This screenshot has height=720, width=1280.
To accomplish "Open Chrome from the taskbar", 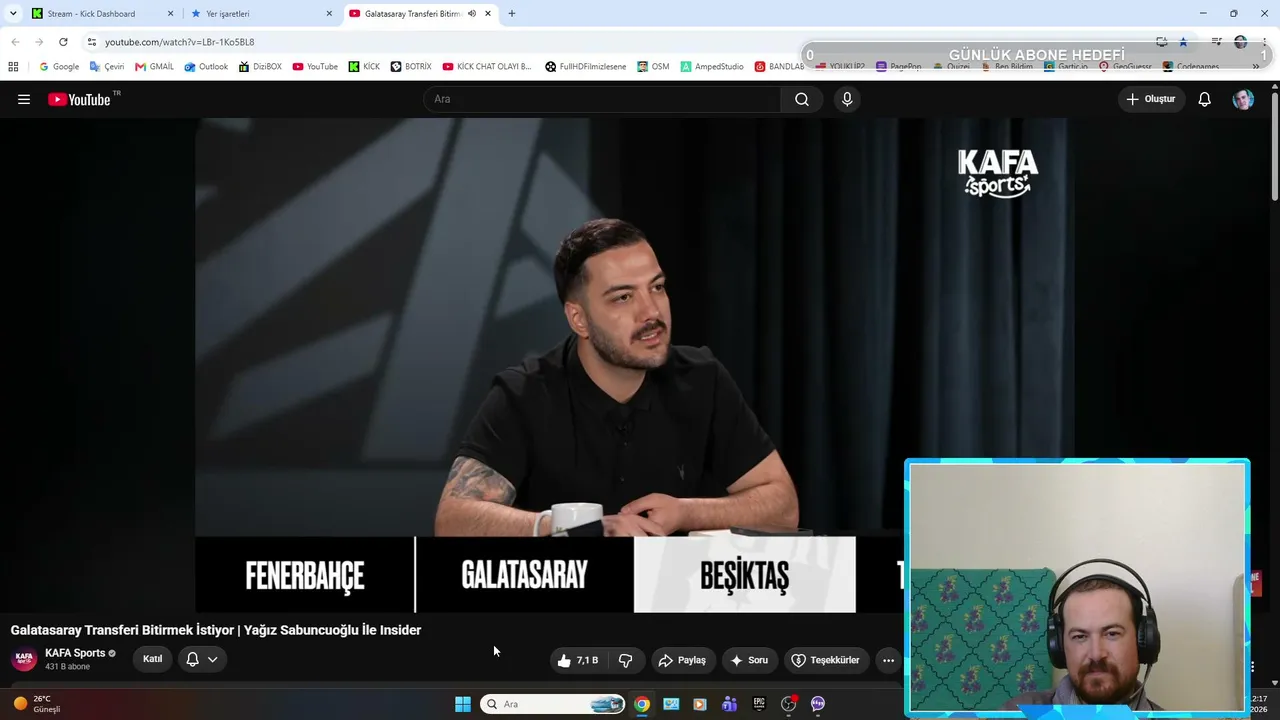I will pos(642,704).
